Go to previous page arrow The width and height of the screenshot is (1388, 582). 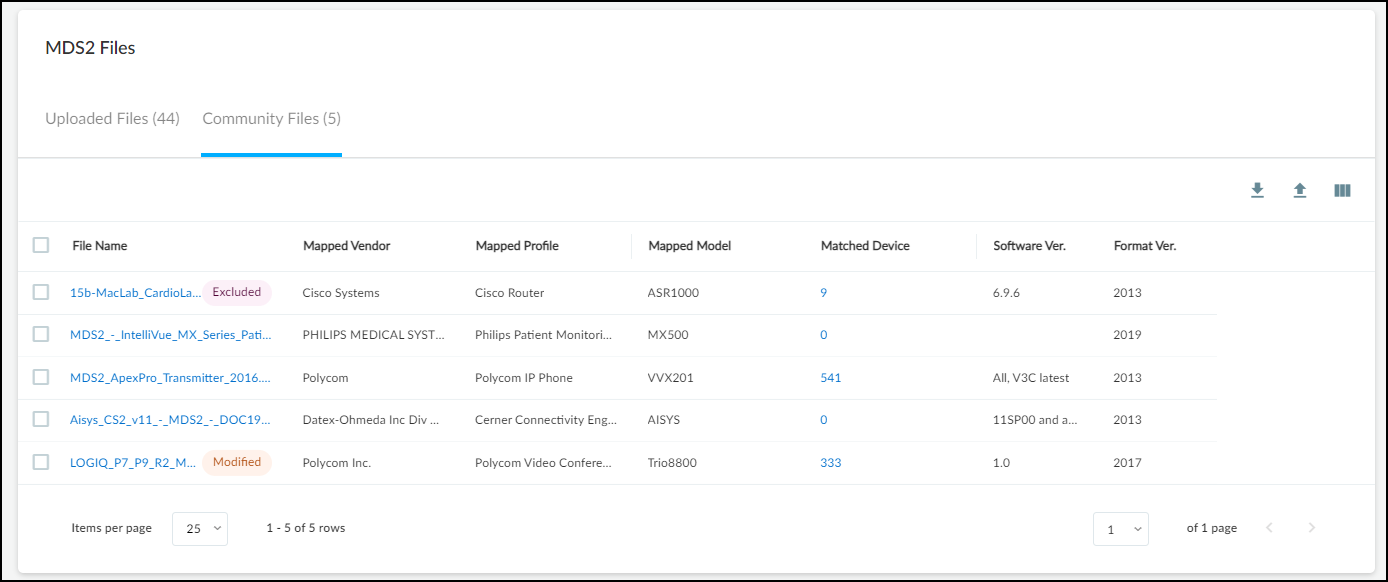coord(1270,528)
